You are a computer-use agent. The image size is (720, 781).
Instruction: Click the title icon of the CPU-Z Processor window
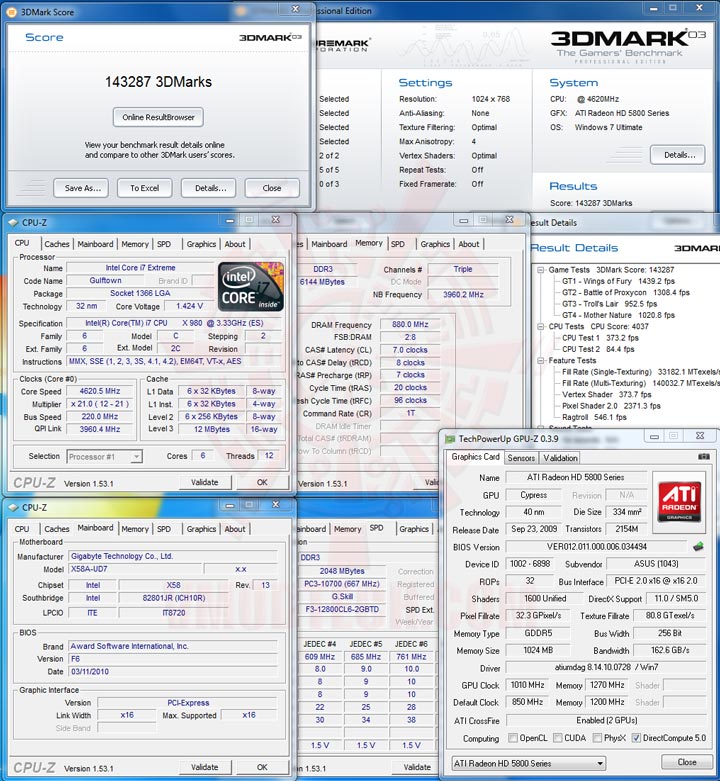point(13,223)
